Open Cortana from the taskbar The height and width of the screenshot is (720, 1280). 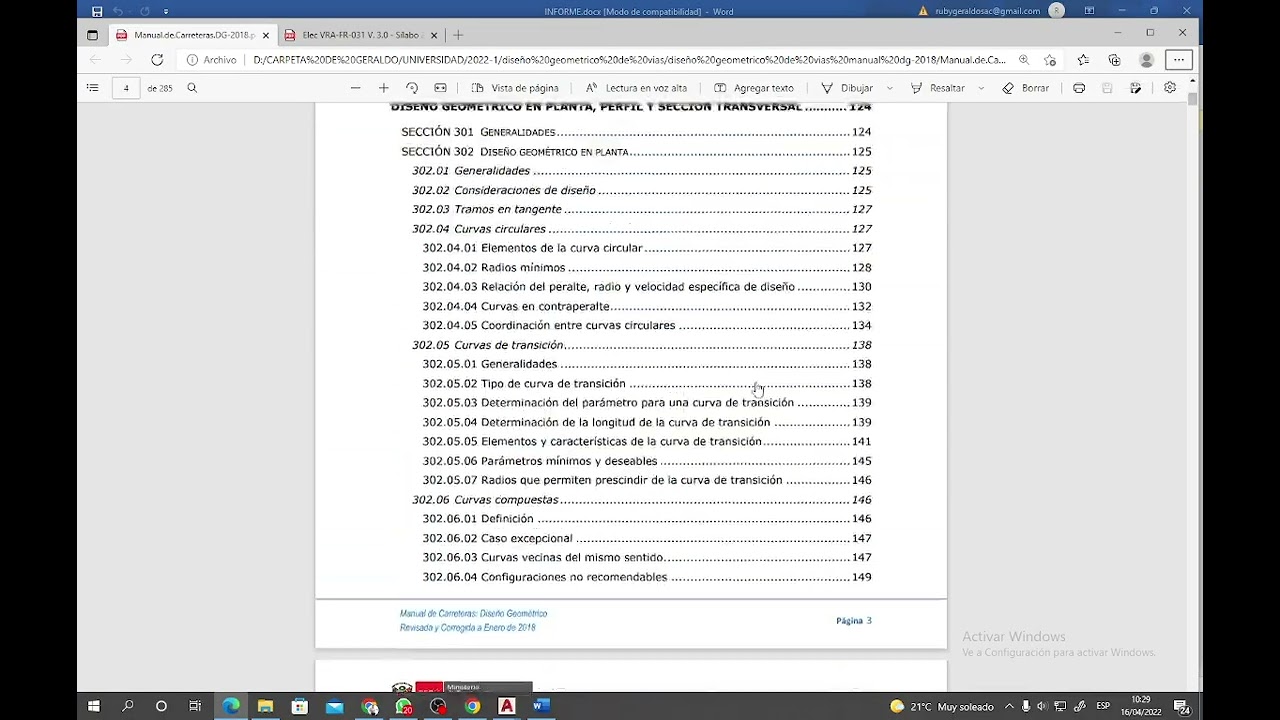click(x=161, y=706)
